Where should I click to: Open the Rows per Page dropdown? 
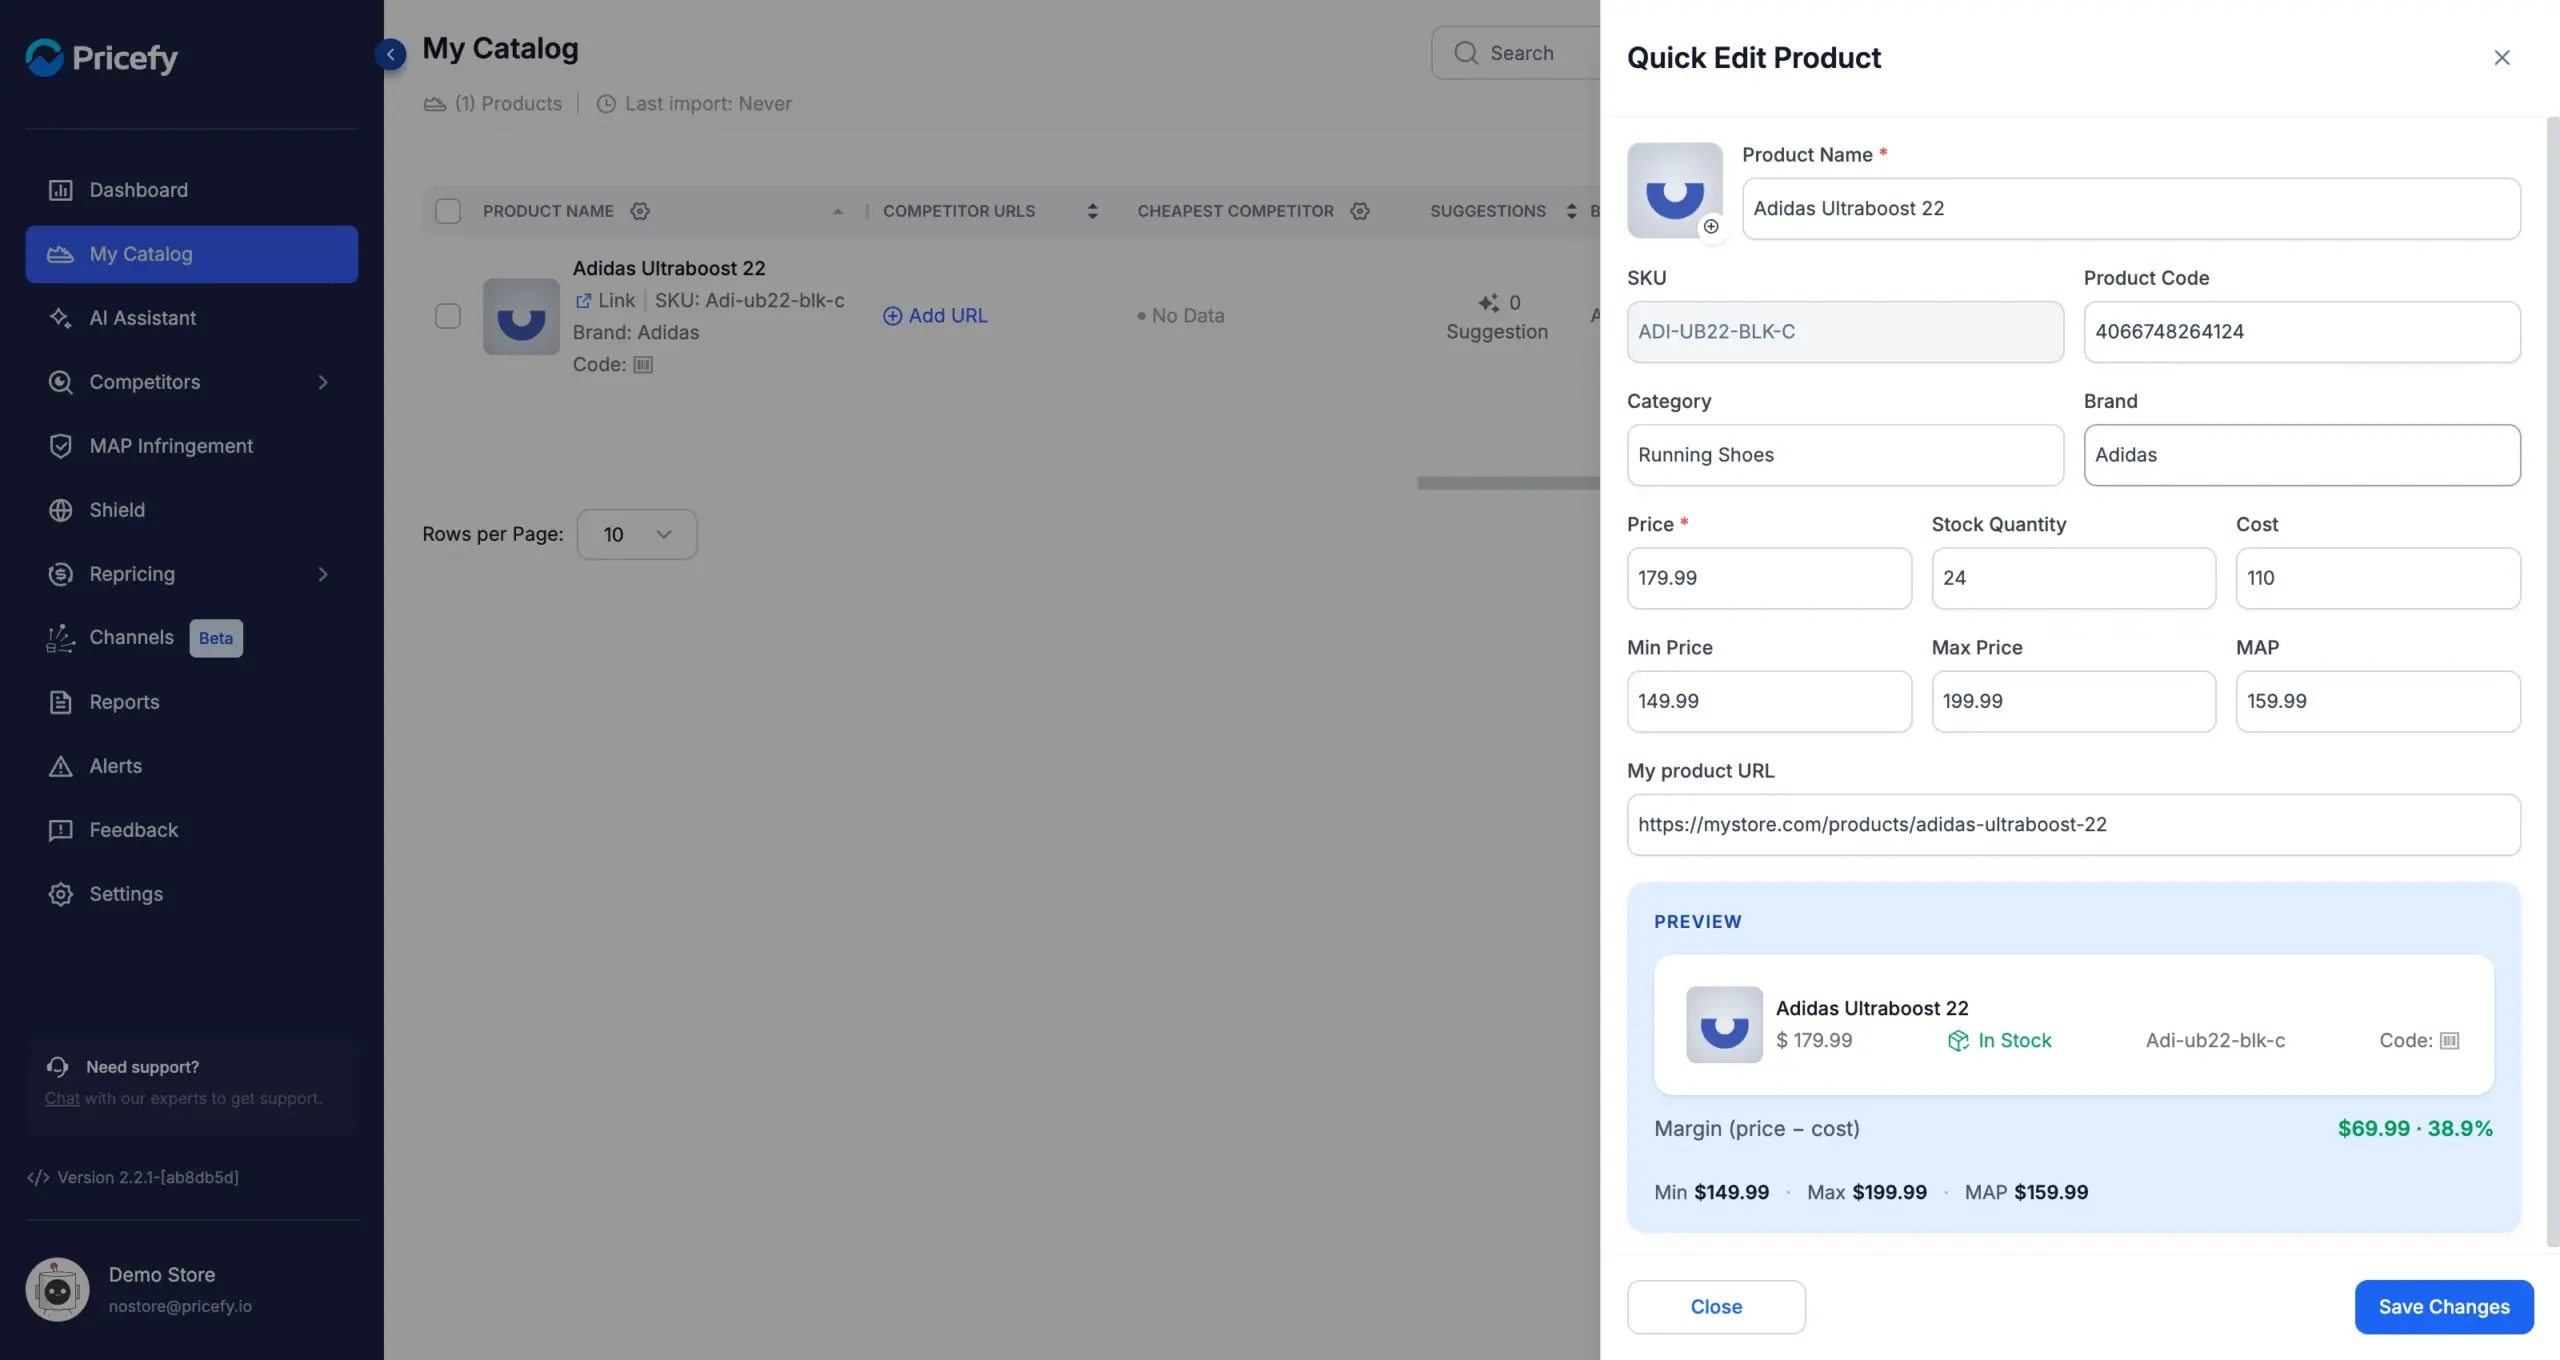coord(637,534)
